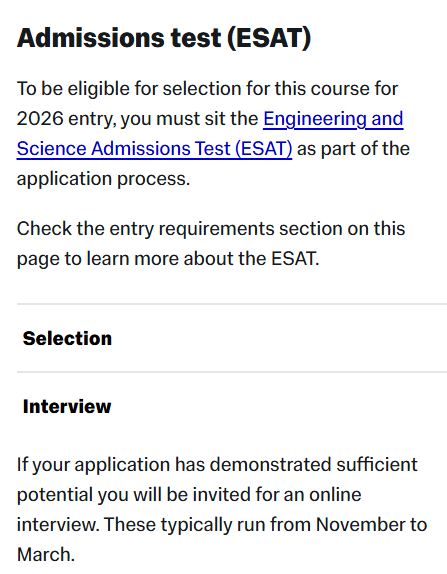The height and width of the screenshot is (574, 447).
Task: Click the word 'March.' ending the paragraph
Action: (x=46, y=555)
